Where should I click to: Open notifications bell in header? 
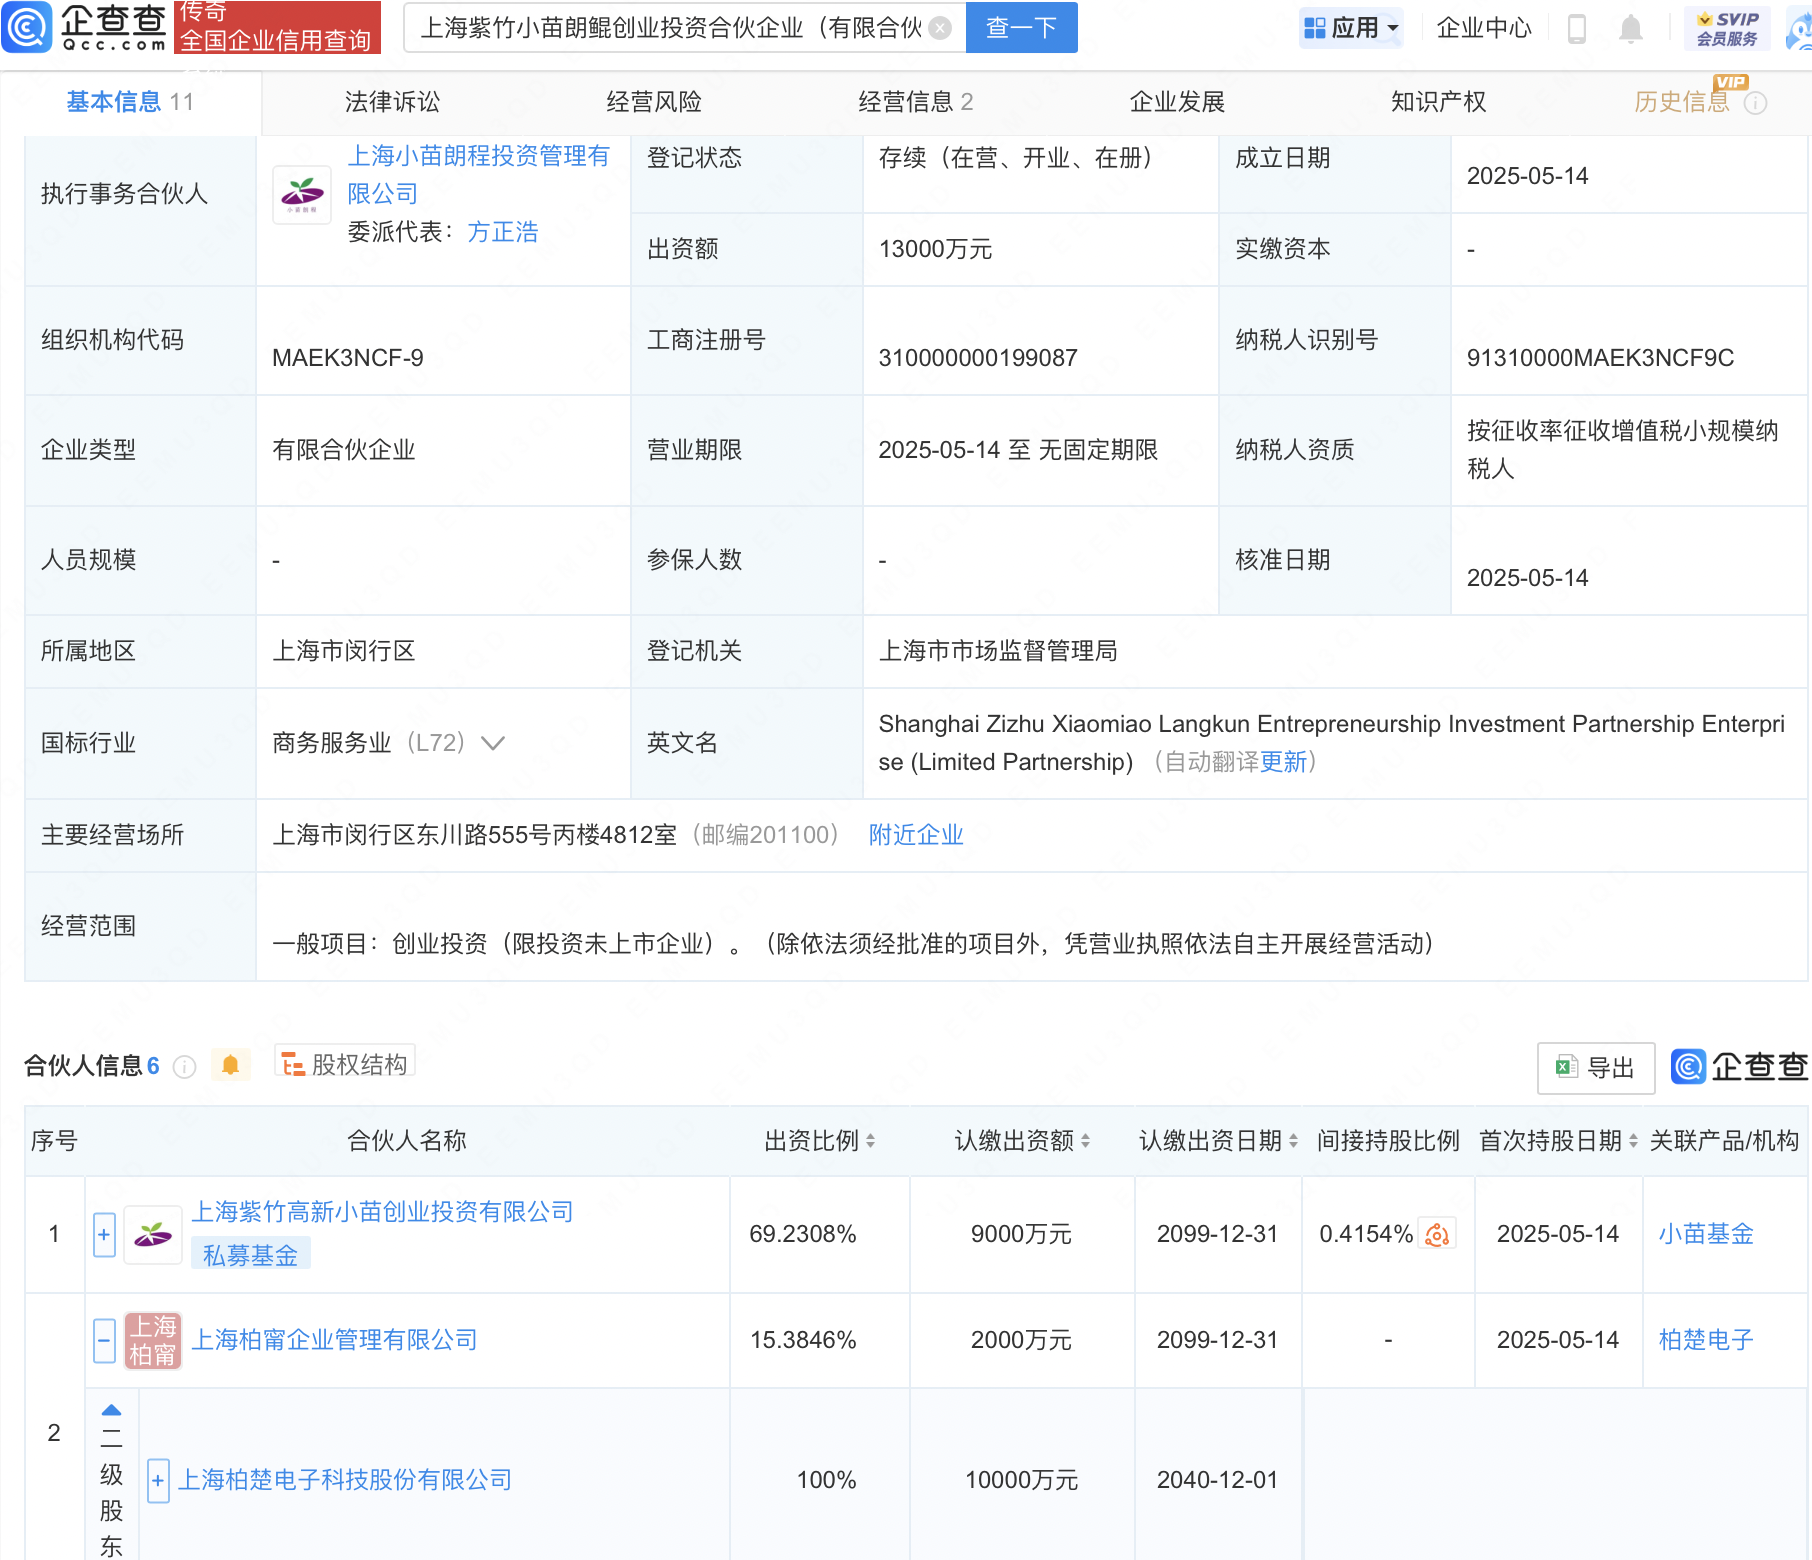tap(1631, 28)
